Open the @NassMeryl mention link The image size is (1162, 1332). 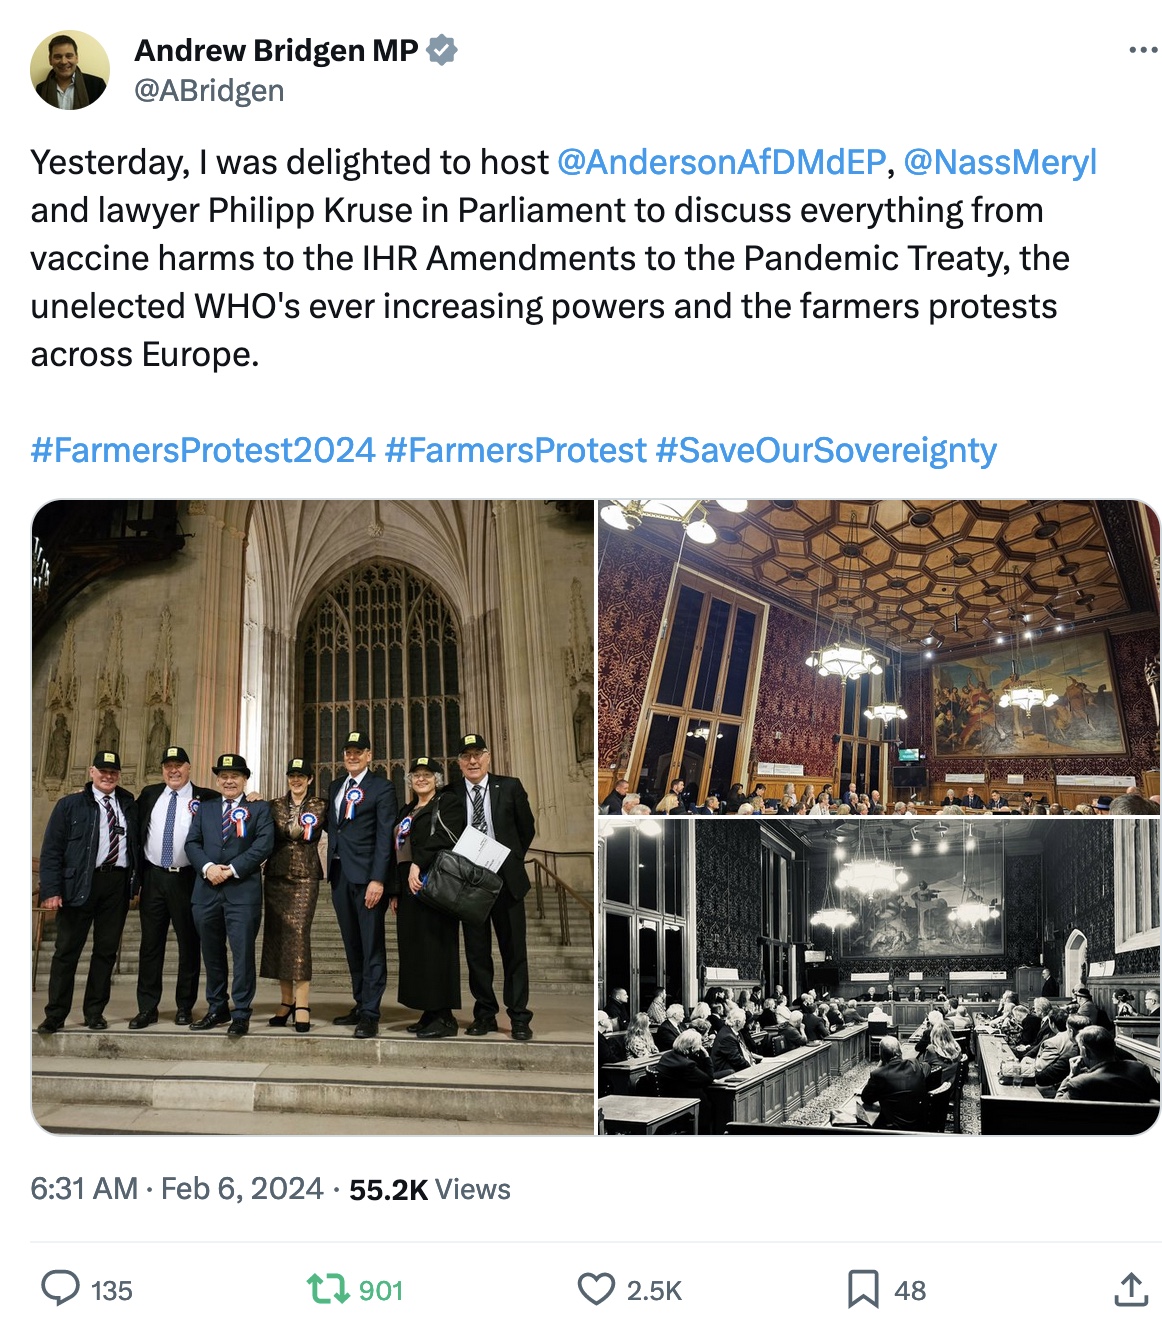[x=1000, y=162]
